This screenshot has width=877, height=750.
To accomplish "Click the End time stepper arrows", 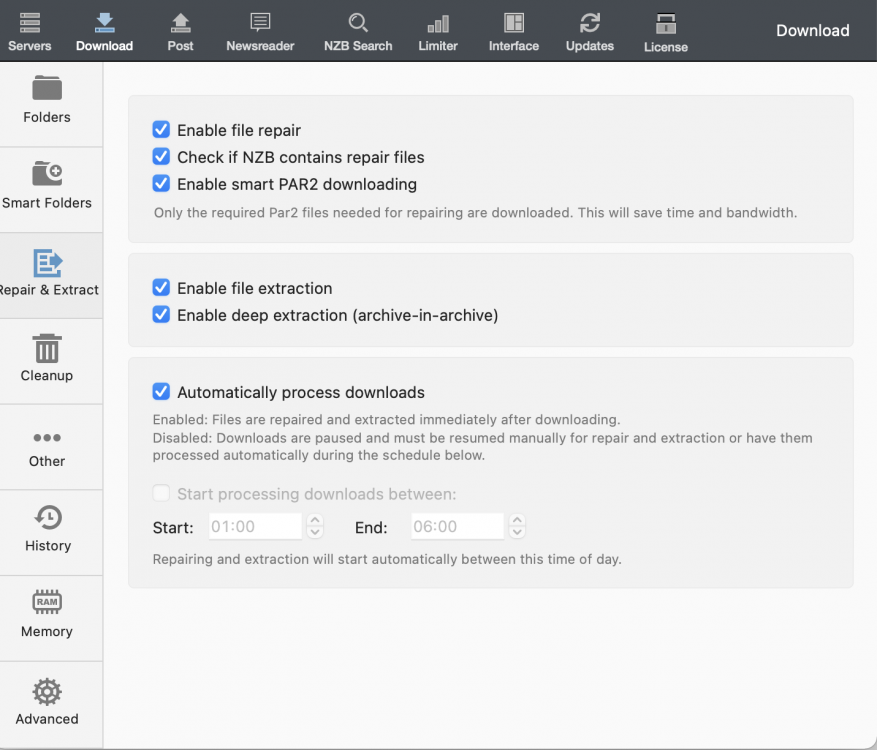I will (x=517, y=527).
